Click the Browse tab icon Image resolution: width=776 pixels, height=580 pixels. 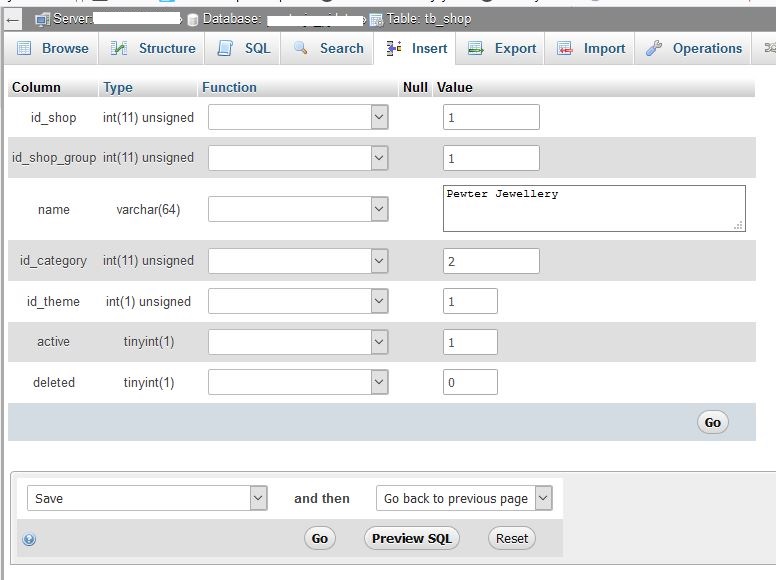[x=23, y=48]
